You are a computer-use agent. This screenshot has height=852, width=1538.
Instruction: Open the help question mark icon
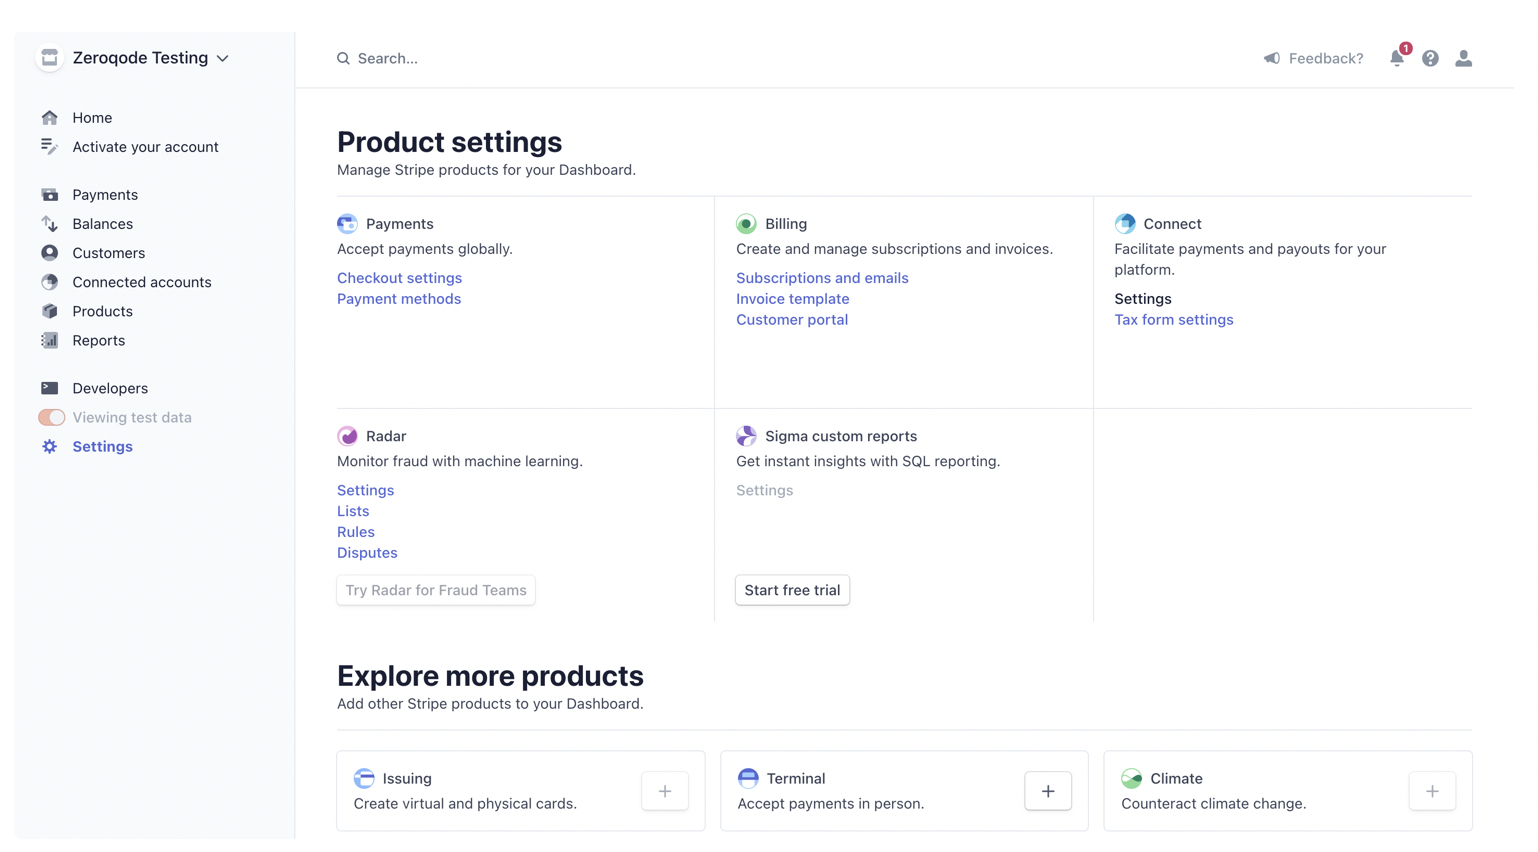(1430, 58)
